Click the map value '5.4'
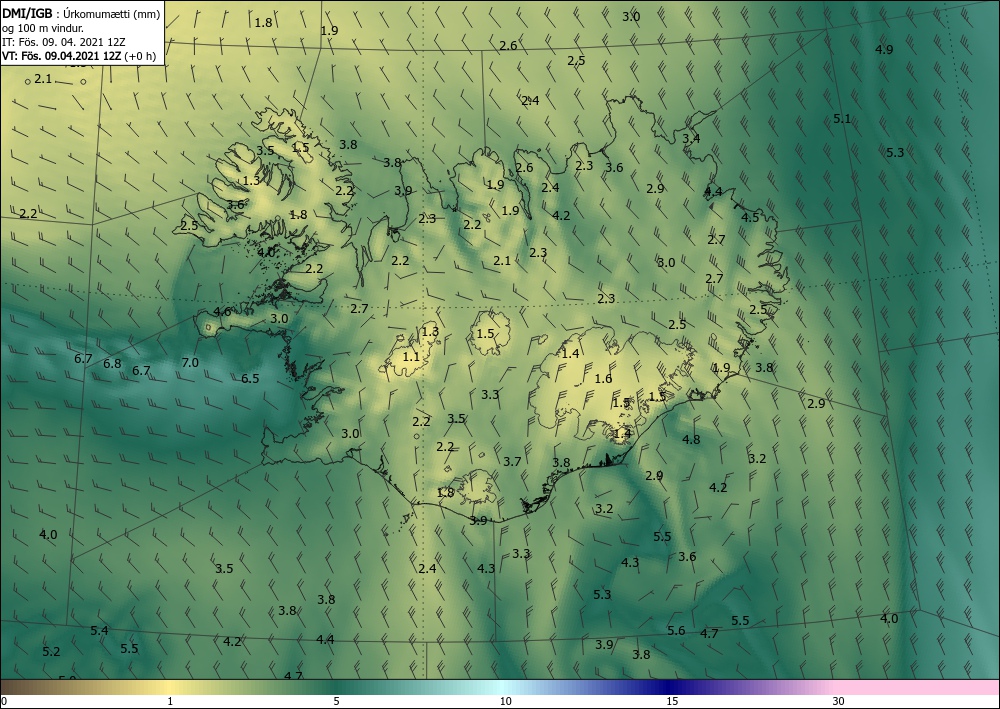Image resolution: width=1000 pixels, height=709 pixels. 99,631
